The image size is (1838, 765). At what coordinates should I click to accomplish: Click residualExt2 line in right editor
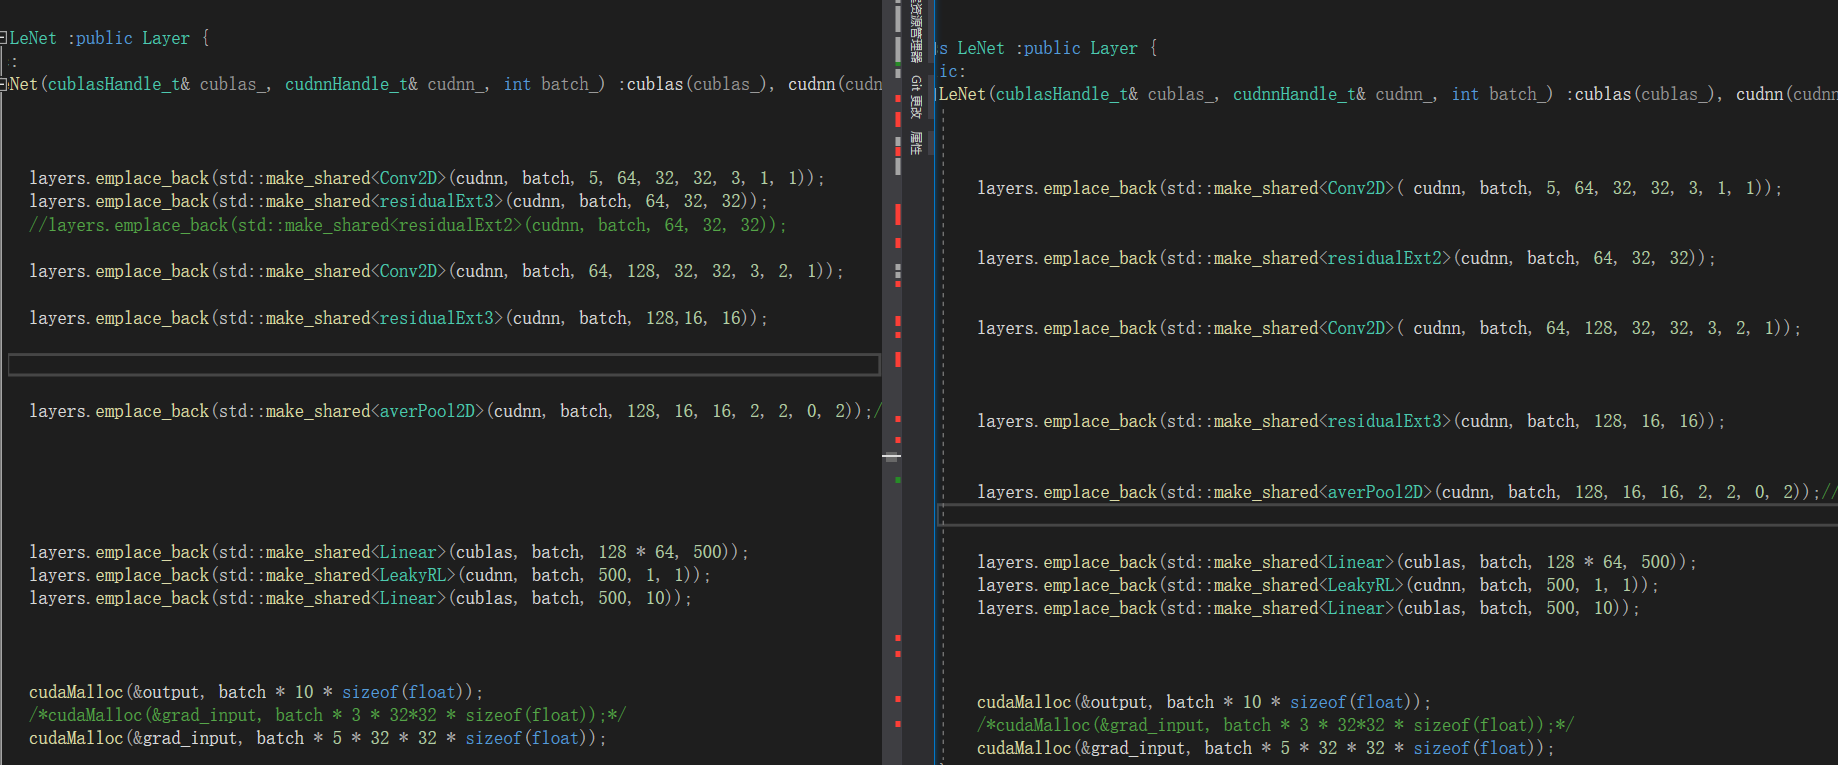[x=1346, y=258]
